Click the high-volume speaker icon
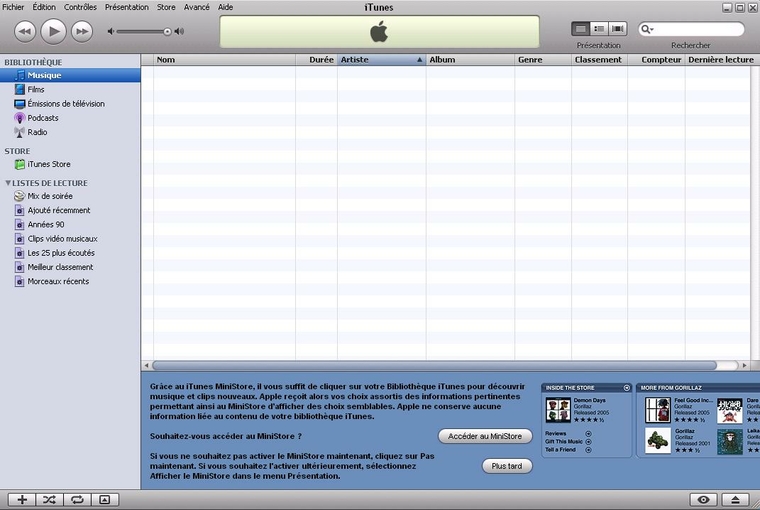760x510 pixels. click(x=179, y=32)
